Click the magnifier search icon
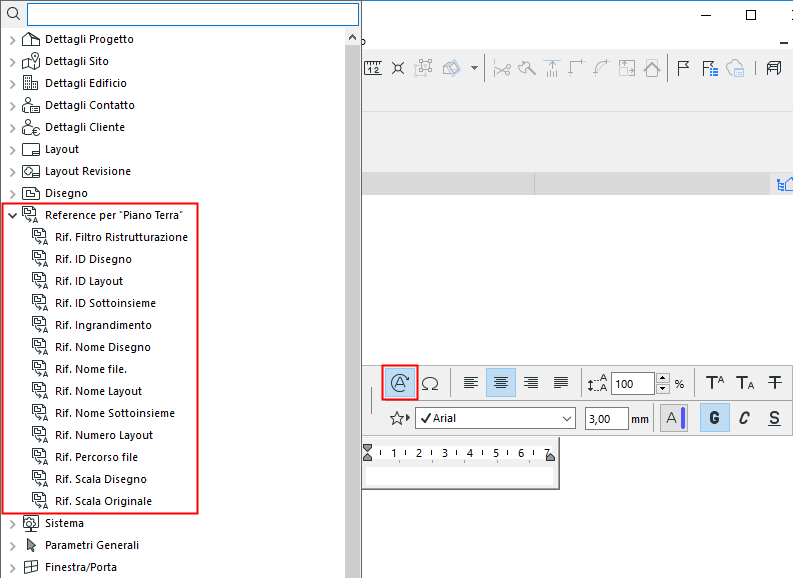The image size is (793, 578). (14, 14)
